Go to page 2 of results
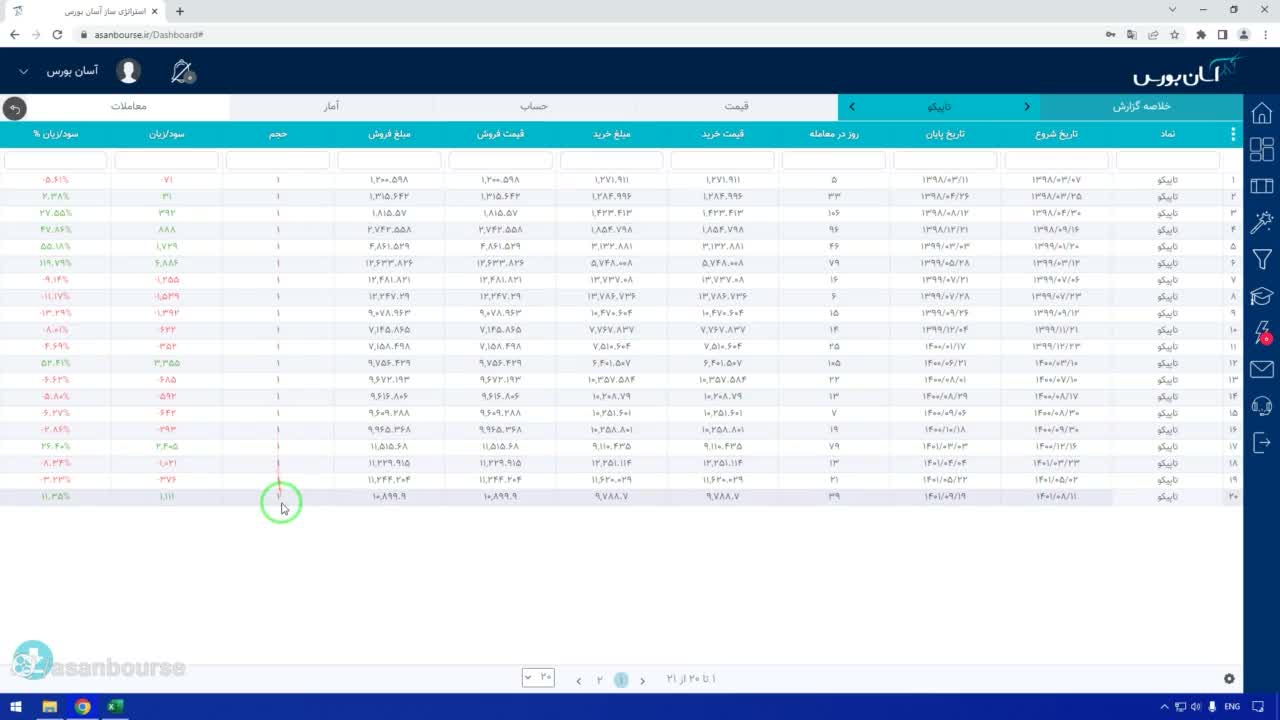This screenshot has width=1280, height=720. [600, 680]
